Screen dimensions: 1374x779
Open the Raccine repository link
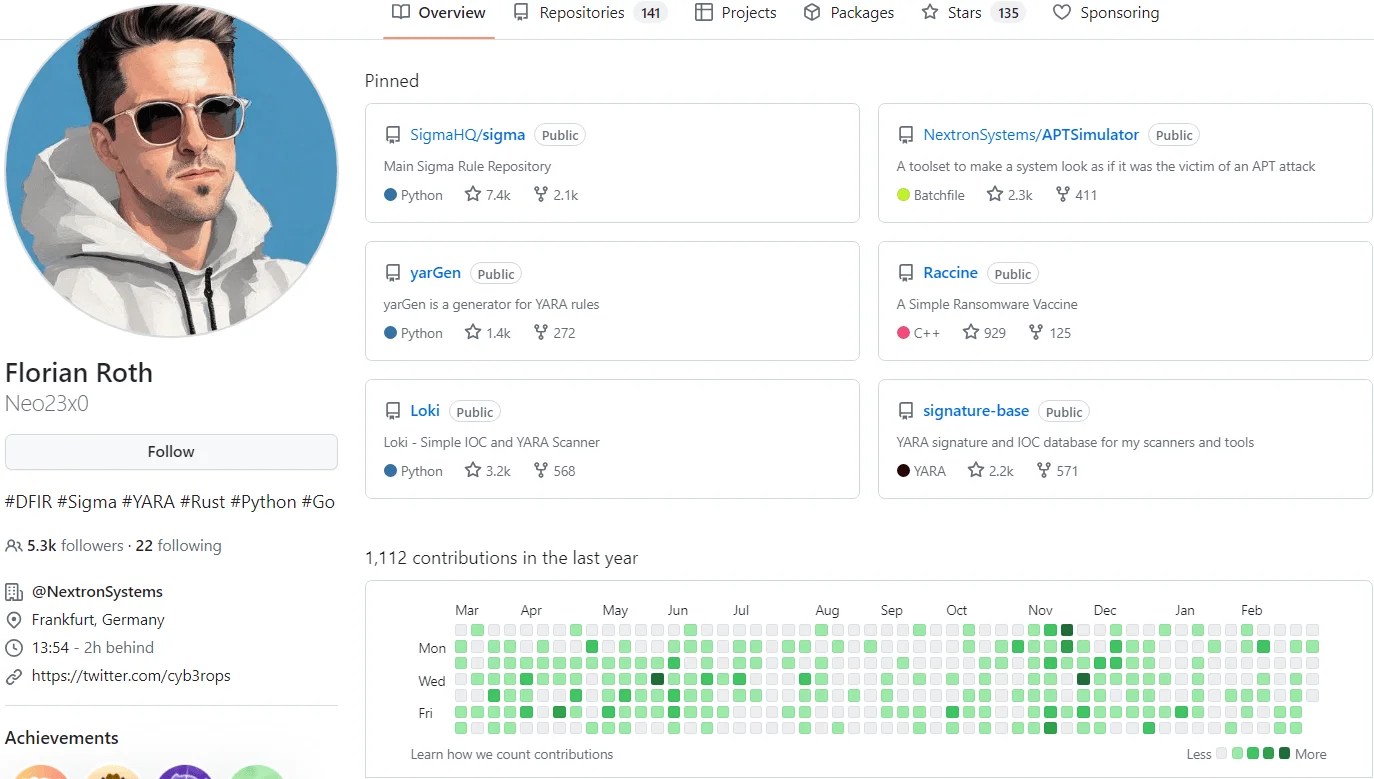[950, 273]
